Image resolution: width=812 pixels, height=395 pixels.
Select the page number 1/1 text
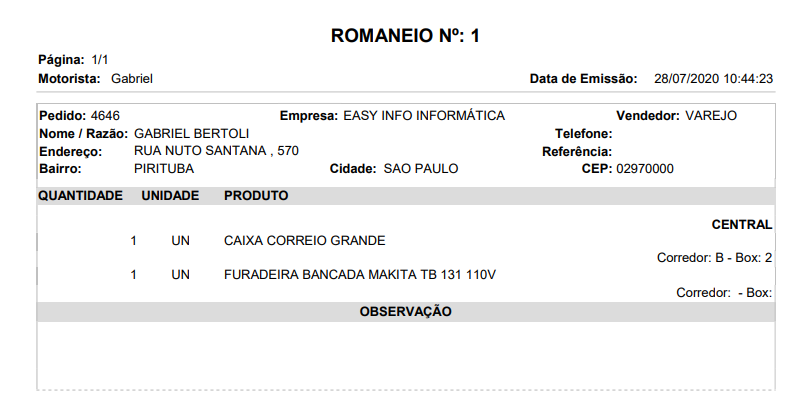coord(100,60)
